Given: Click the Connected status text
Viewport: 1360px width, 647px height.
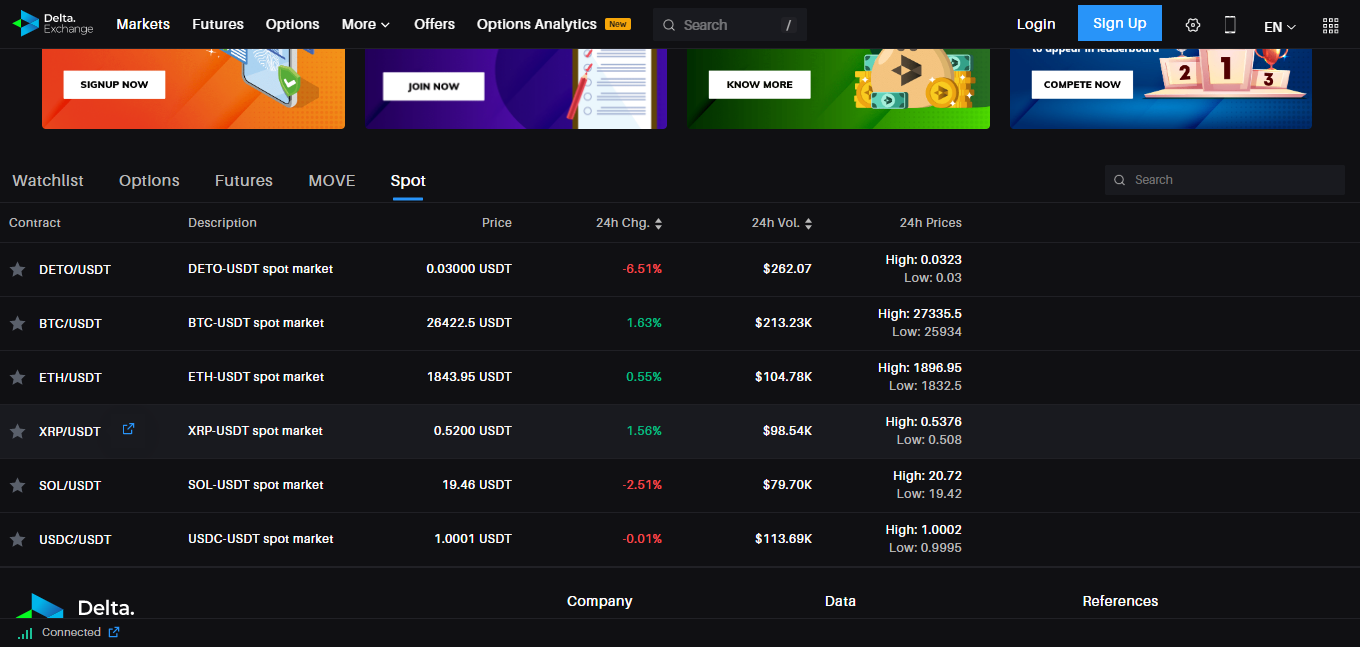Looking at the screenshot, I should (71, 632).
